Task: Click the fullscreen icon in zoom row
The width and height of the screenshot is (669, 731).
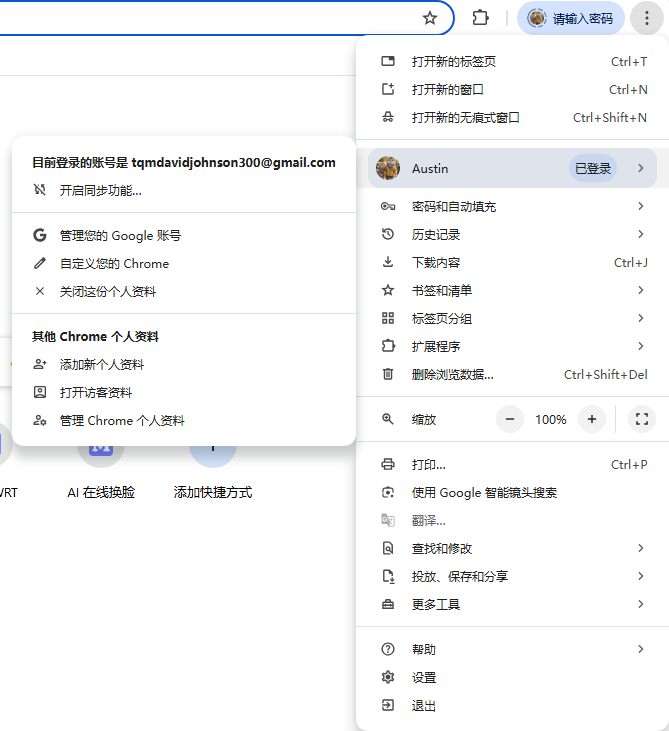Action: tap(642, 419)
